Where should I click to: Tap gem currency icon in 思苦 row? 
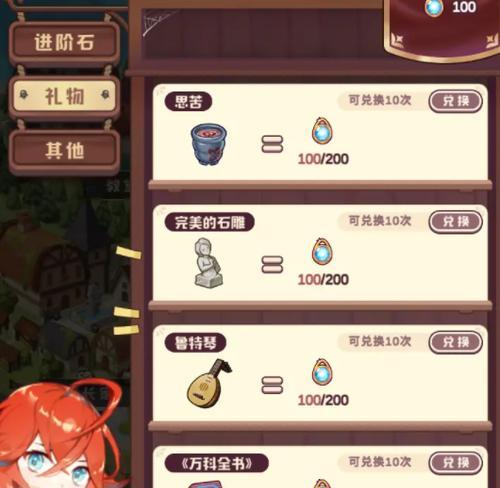click(322, 131)
